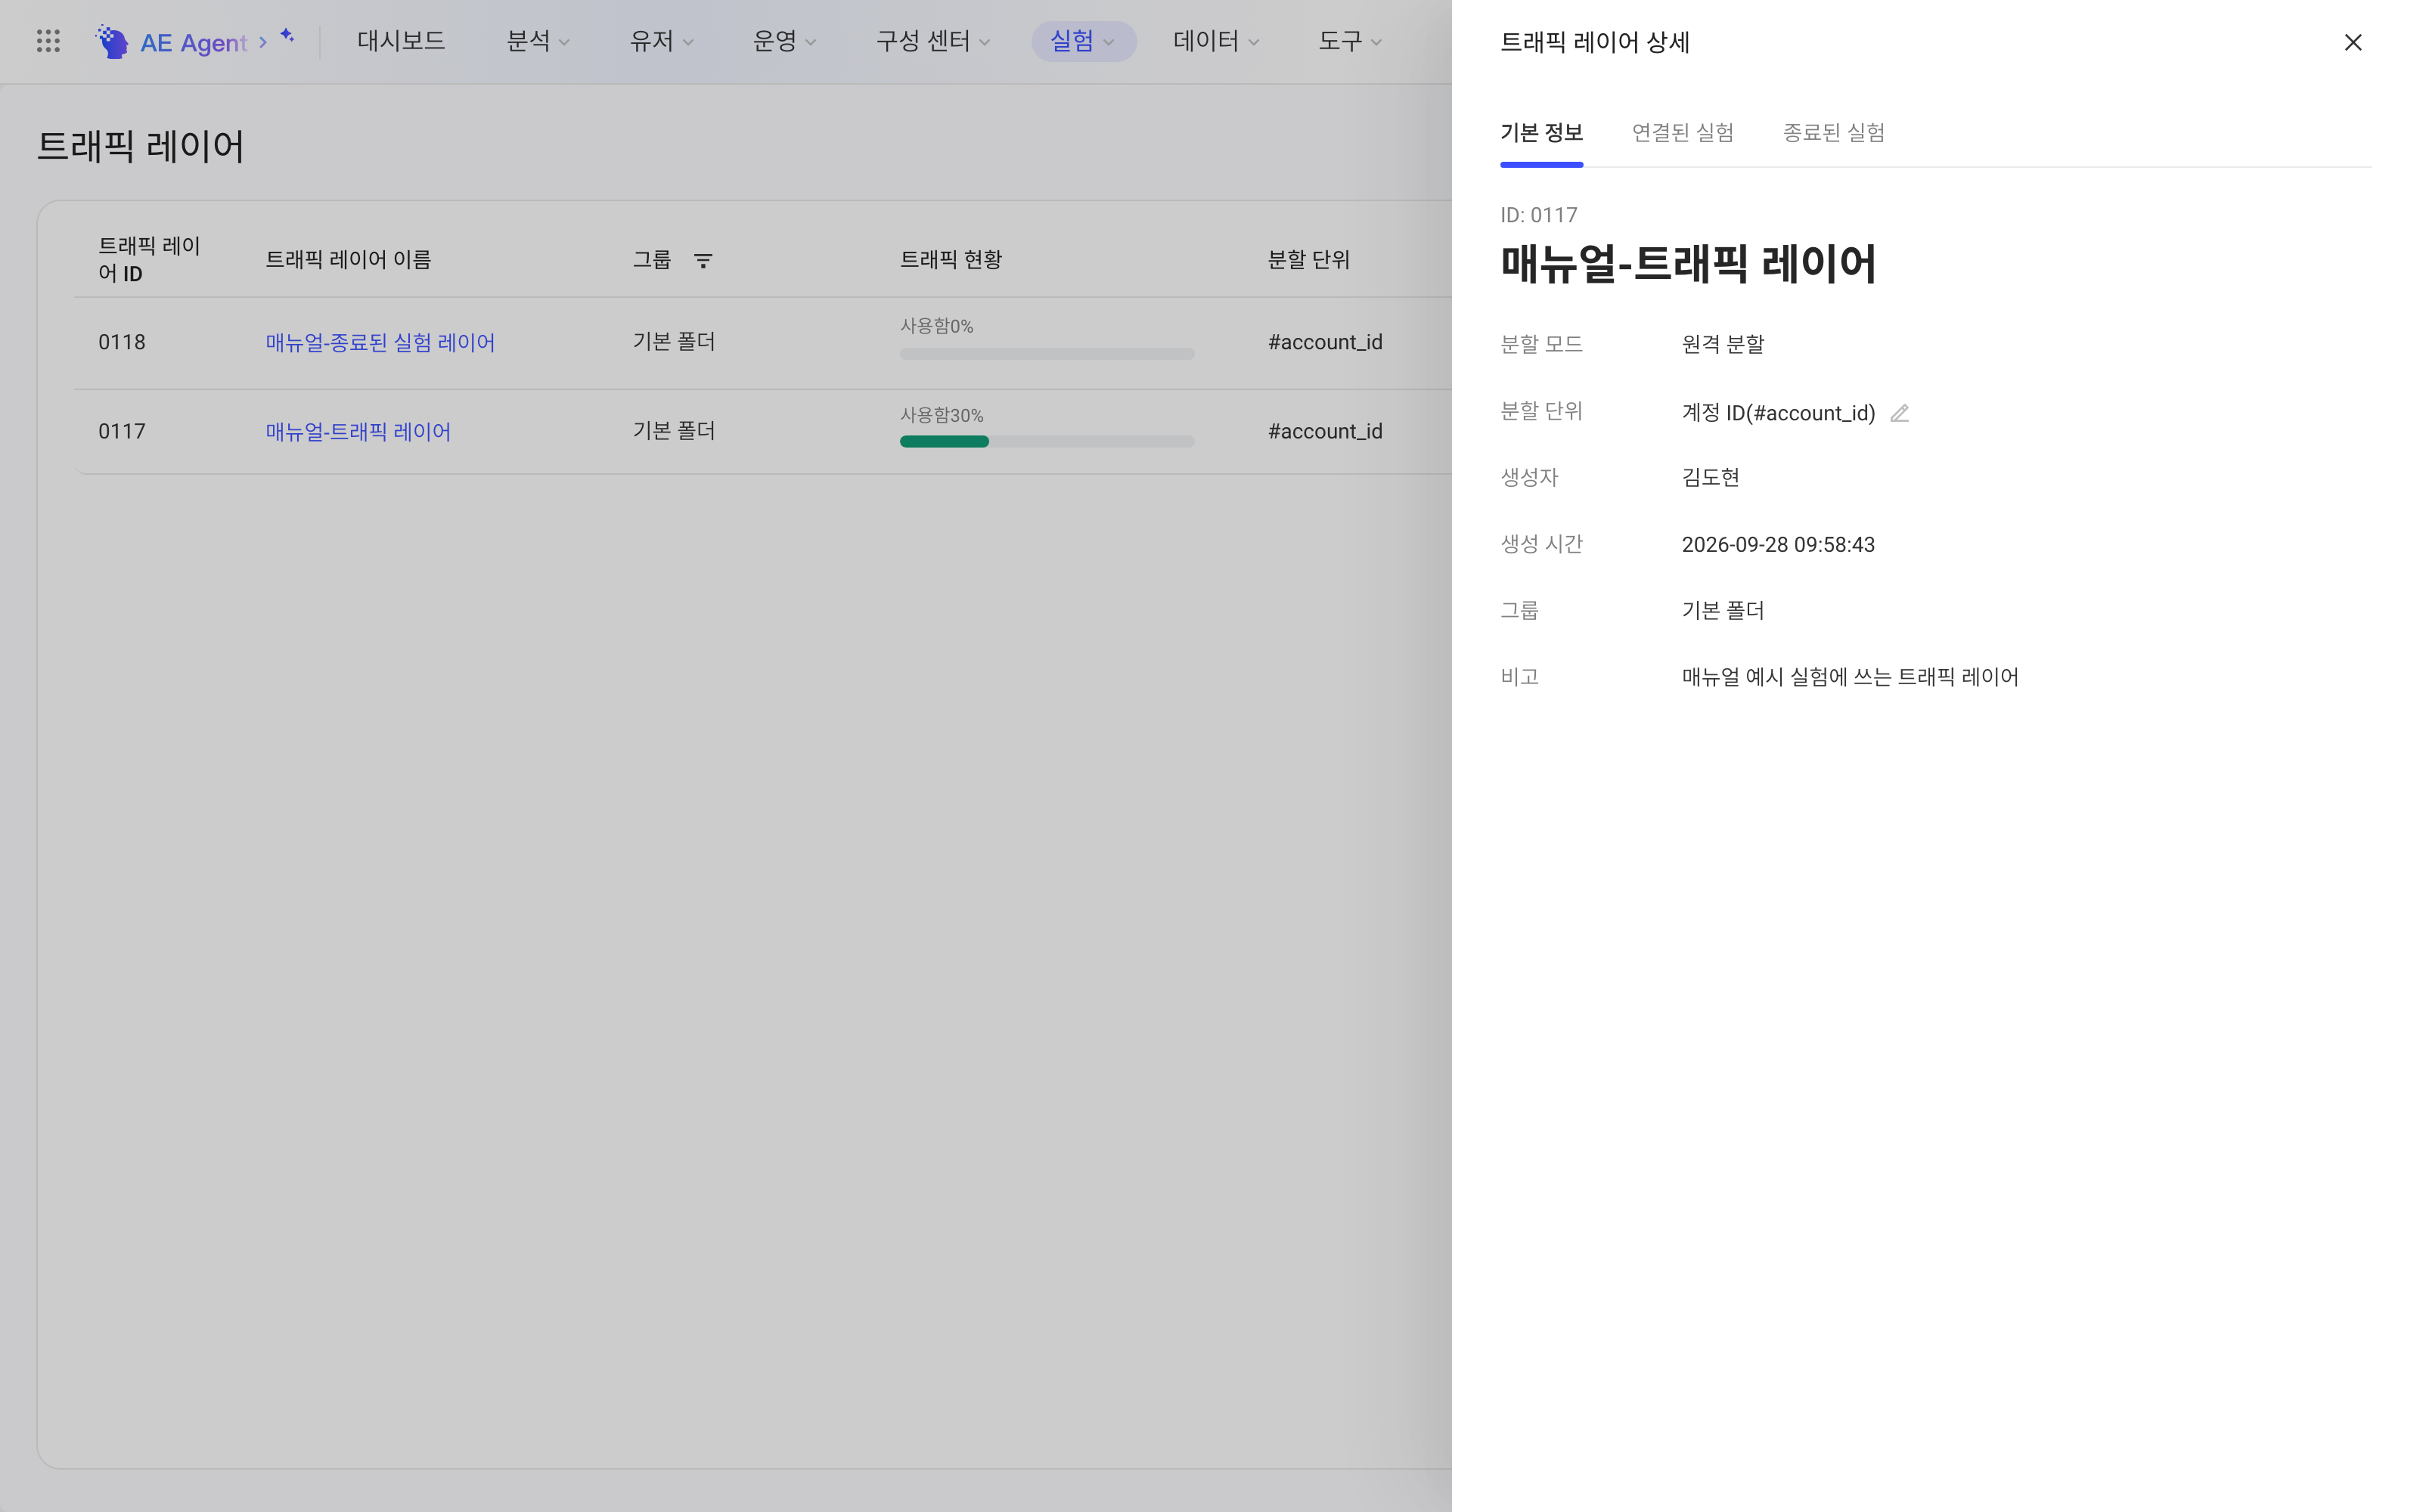Viewport: 2420px width, 1512px height.
Task: Switch to the 종료된 실험 tab
Action: (x=1833, y=132)
